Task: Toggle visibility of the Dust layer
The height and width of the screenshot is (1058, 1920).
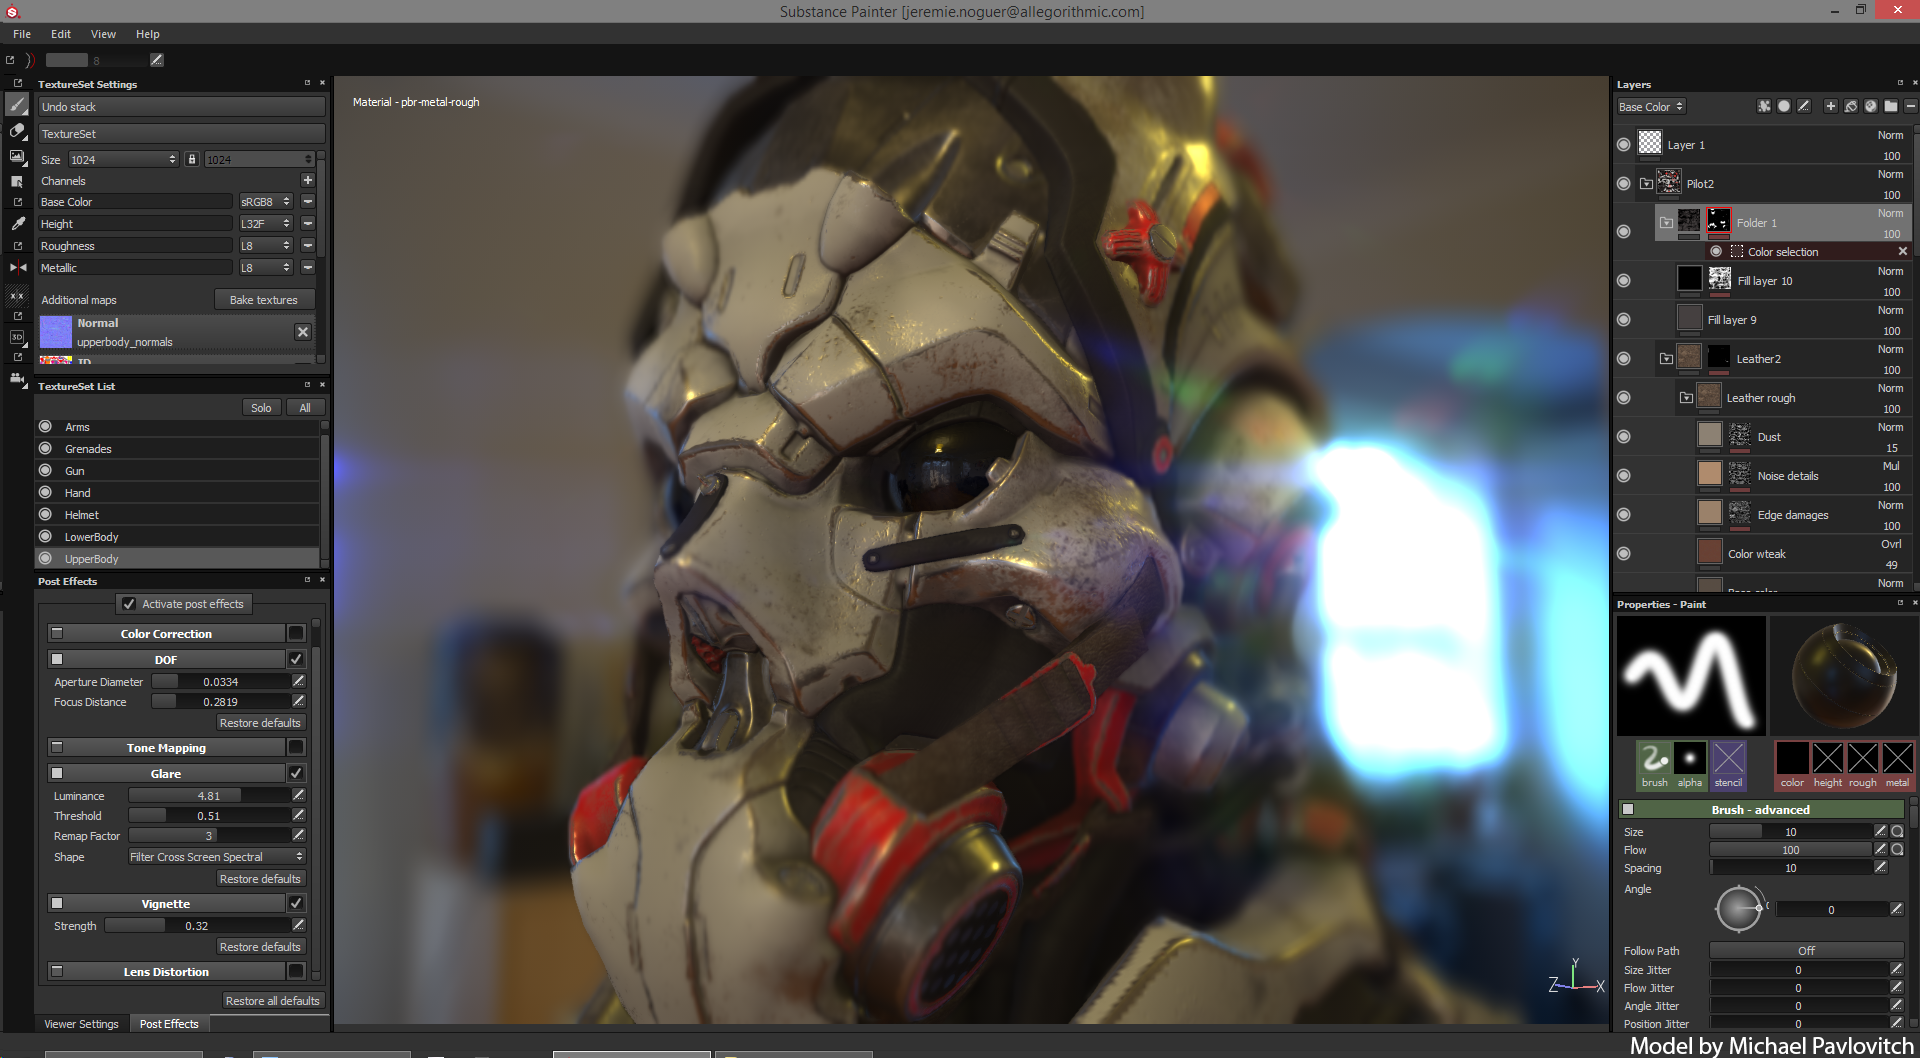Action: (x=1623, y=436)
